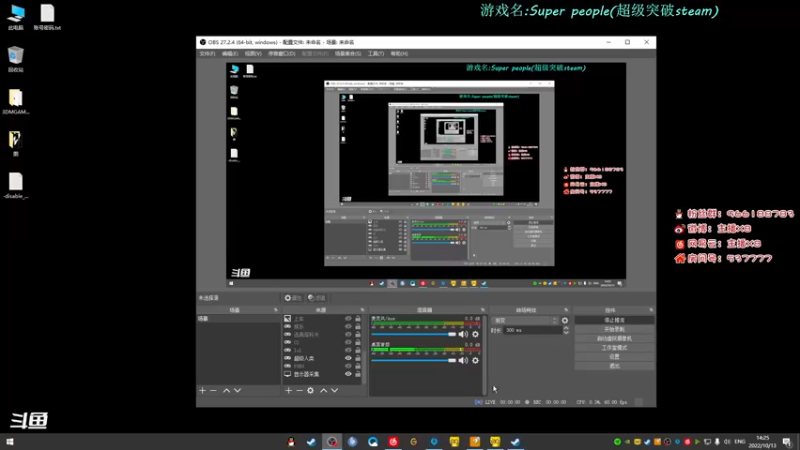
Task: Move the scene down in the scenes list
Action: [x=238, y=390]
